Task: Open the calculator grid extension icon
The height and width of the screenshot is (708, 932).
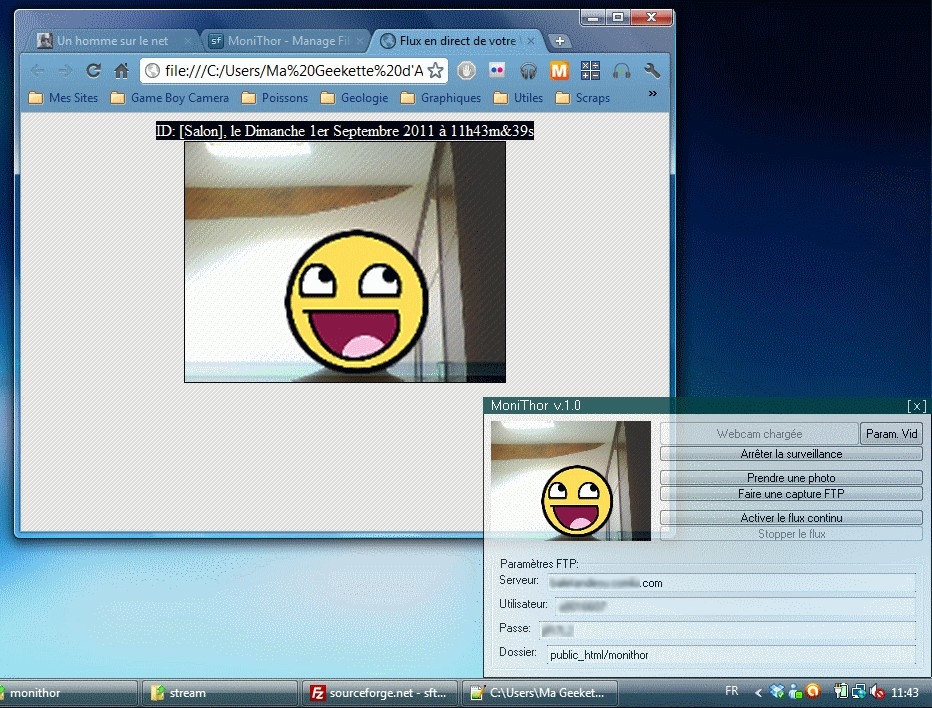Action: tap(590, 71)
